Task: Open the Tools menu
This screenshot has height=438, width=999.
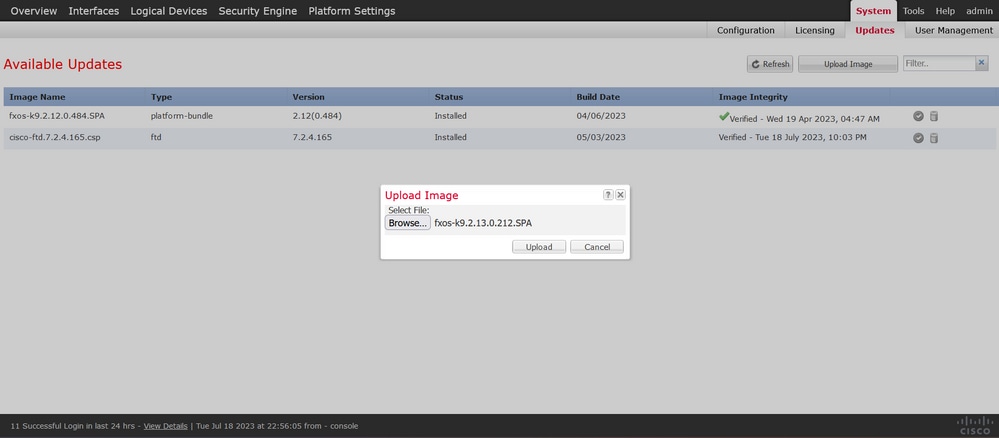Action: 914,11
